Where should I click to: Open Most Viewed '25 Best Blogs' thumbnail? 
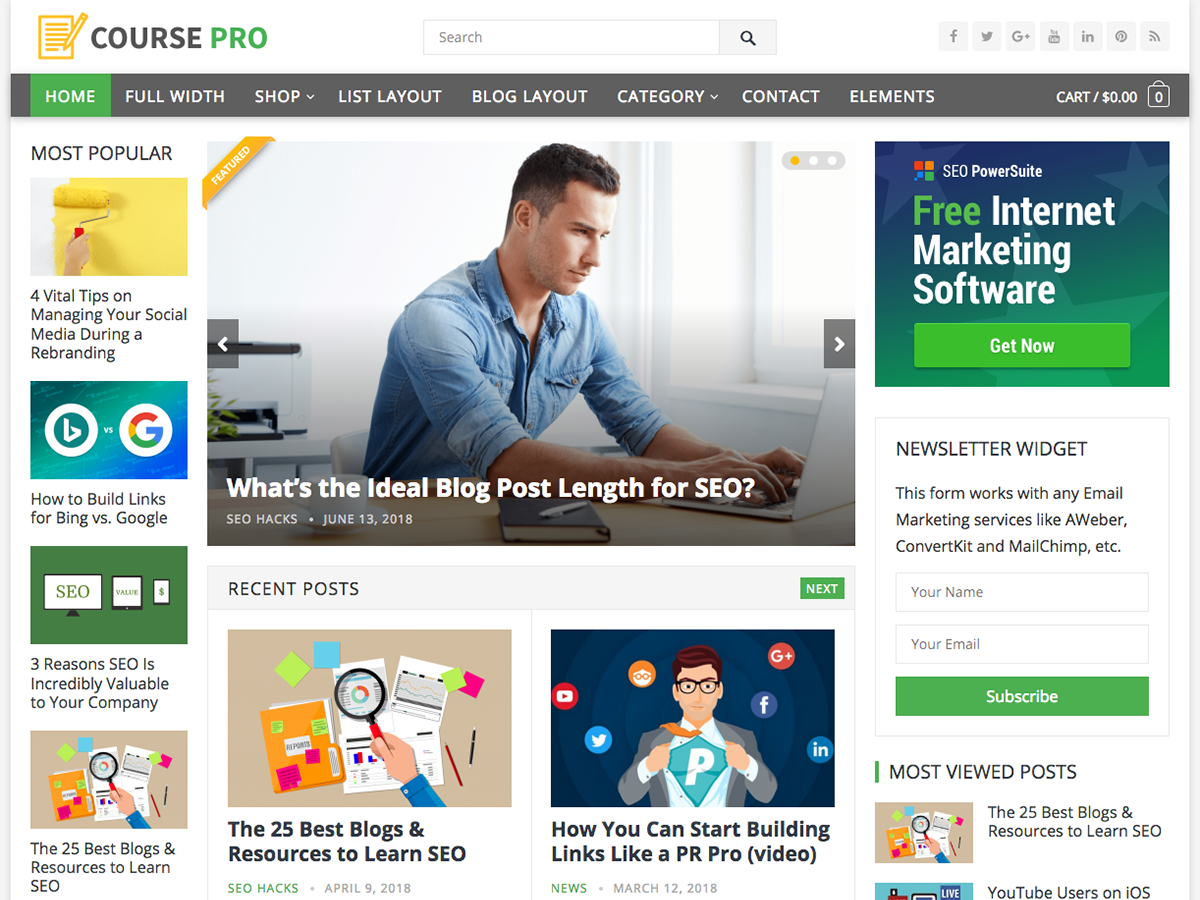pyautogui.click(x=924, y=832)
